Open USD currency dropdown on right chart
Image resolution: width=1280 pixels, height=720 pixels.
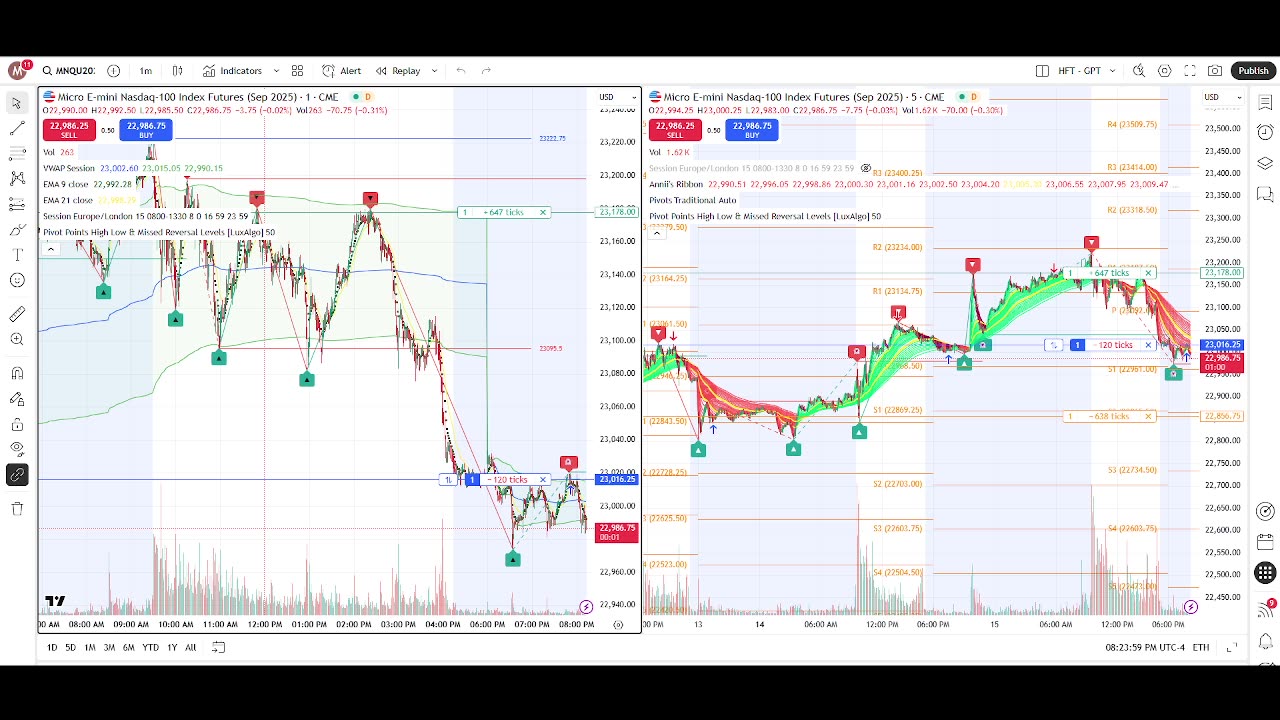click(1223, 97)
